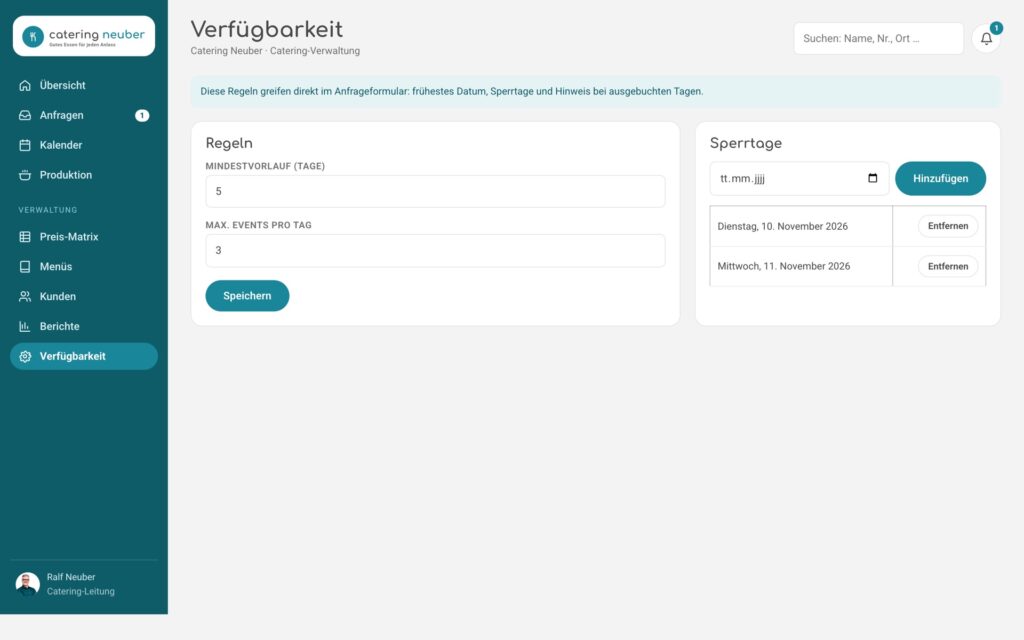Click the notification count badge
1024x640 pixels.
pos(996,28)
